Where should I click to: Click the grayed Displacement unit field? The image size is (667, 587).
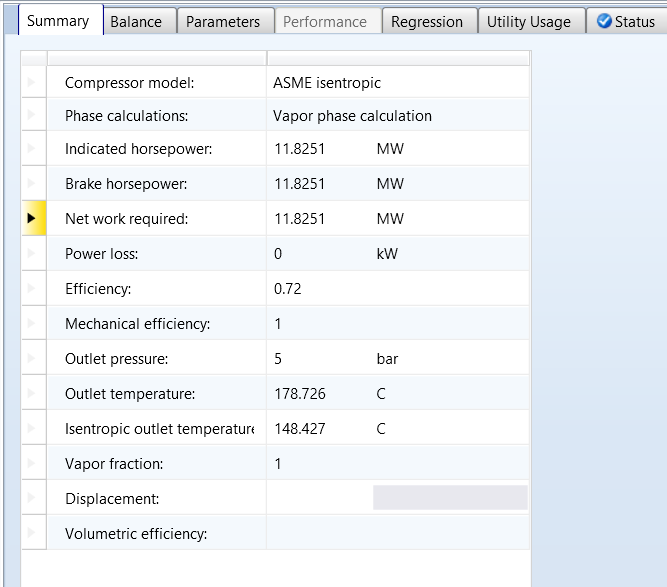pyautogui.click(x=449, y=498)
